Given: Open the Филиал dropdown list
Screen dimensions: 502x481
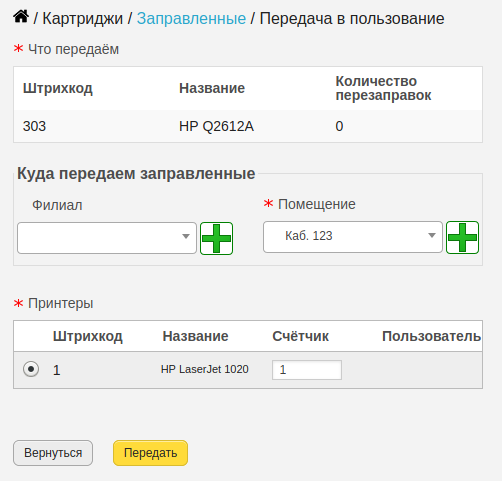Looking at the screenshot, I should pos(107,238).
